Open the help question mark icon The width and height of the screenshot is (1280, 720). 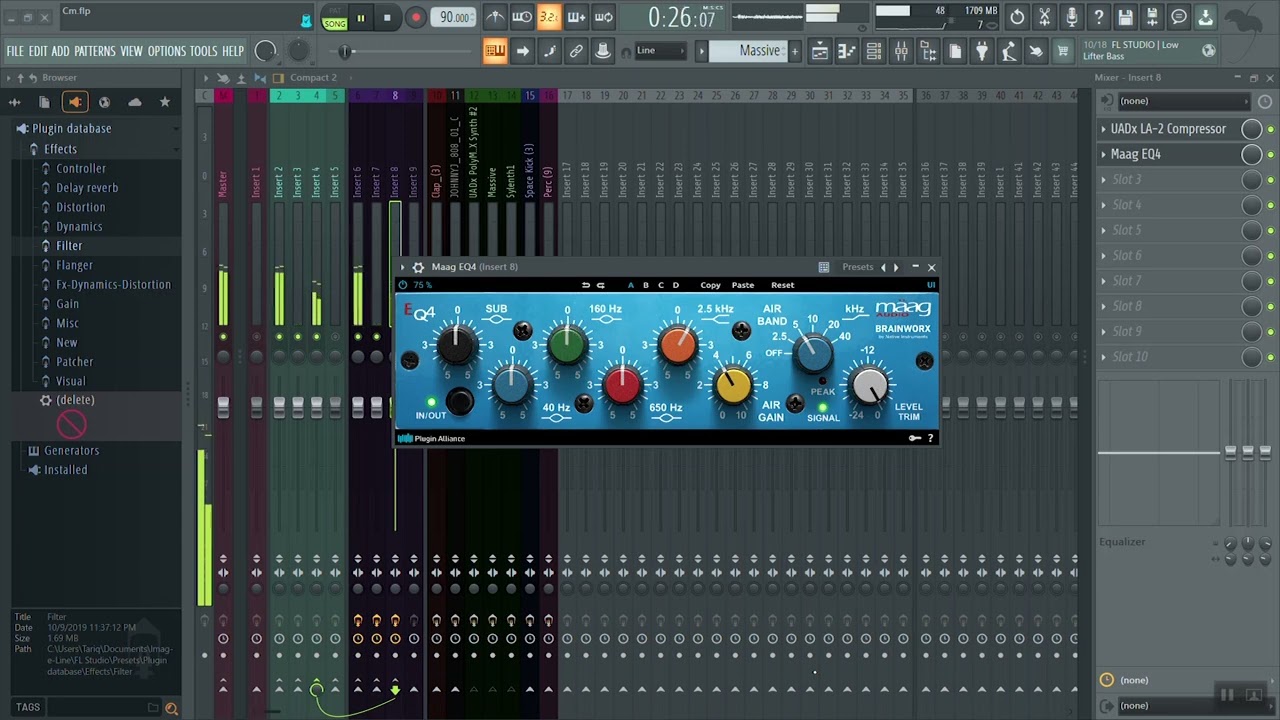click(x=1098, y=17)
